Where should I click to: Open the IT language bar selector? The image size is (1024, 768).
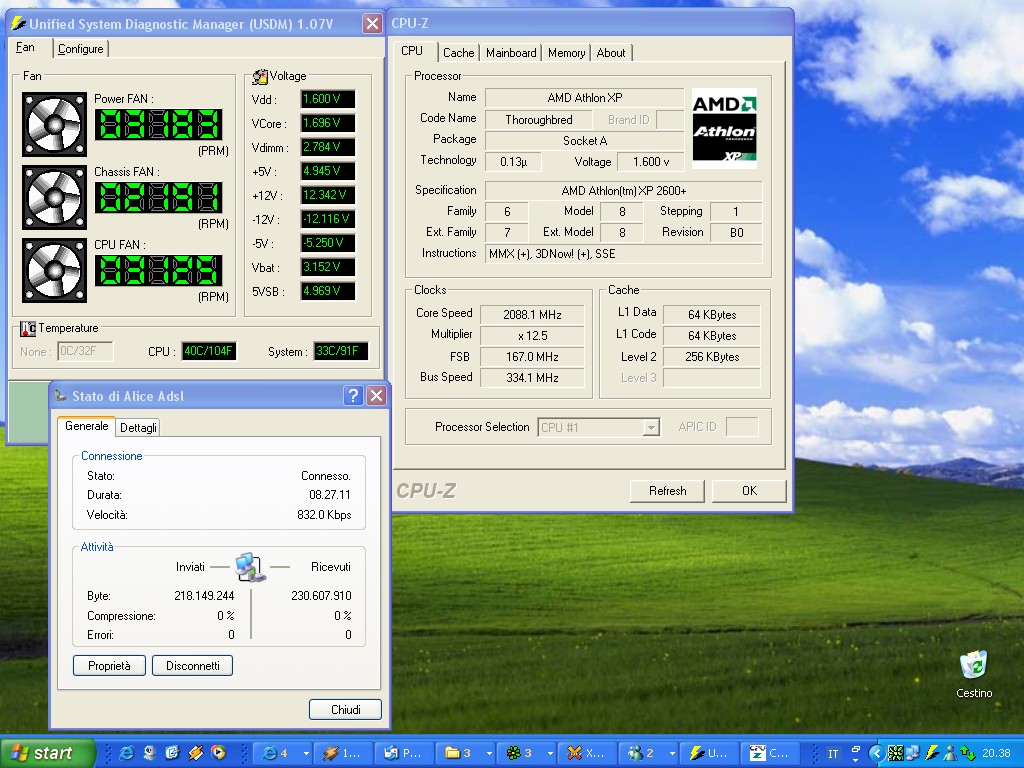pos(833,754)
